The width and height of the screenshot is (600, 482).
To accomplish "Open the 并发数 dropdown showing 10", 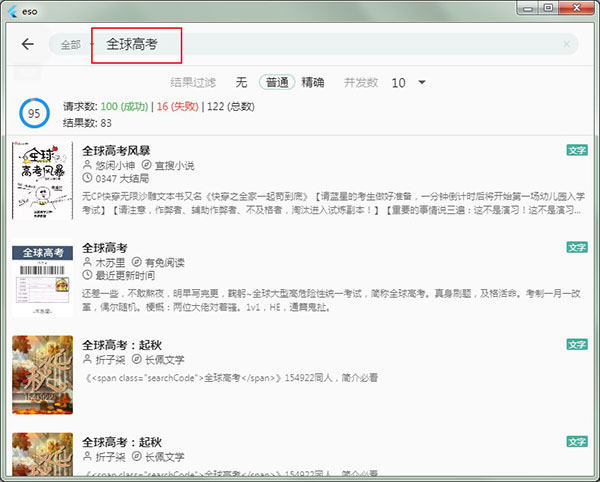I will pos(408,83).
